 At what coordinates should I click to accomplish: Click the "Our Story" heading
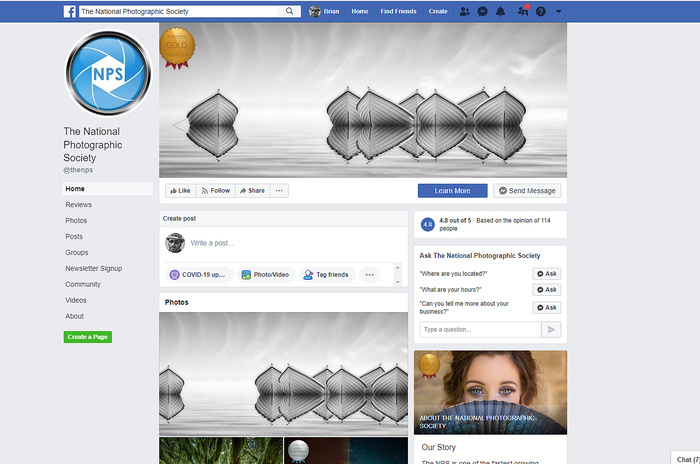[x=438, y=447]
